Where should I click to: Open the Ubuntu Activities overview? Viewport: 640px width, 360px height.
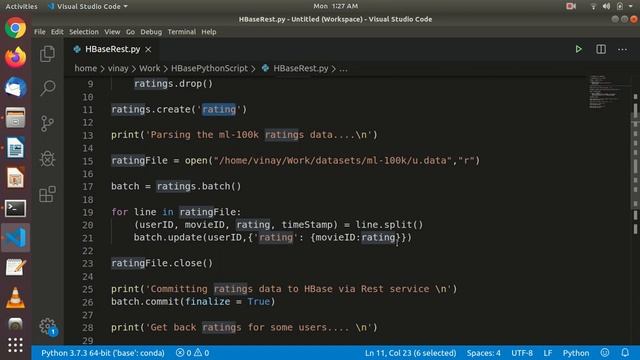click(x=21, y=6)
